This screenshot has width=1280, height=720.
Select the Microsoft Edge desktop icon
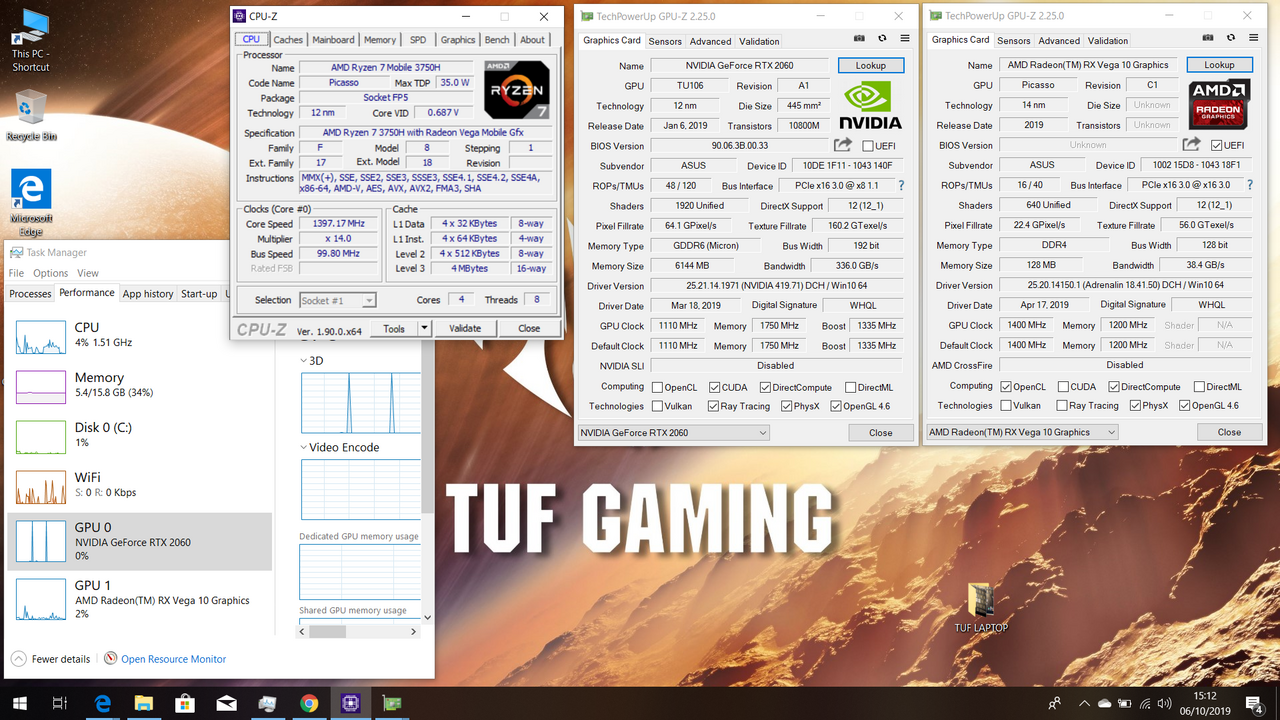tap(31, 203)
